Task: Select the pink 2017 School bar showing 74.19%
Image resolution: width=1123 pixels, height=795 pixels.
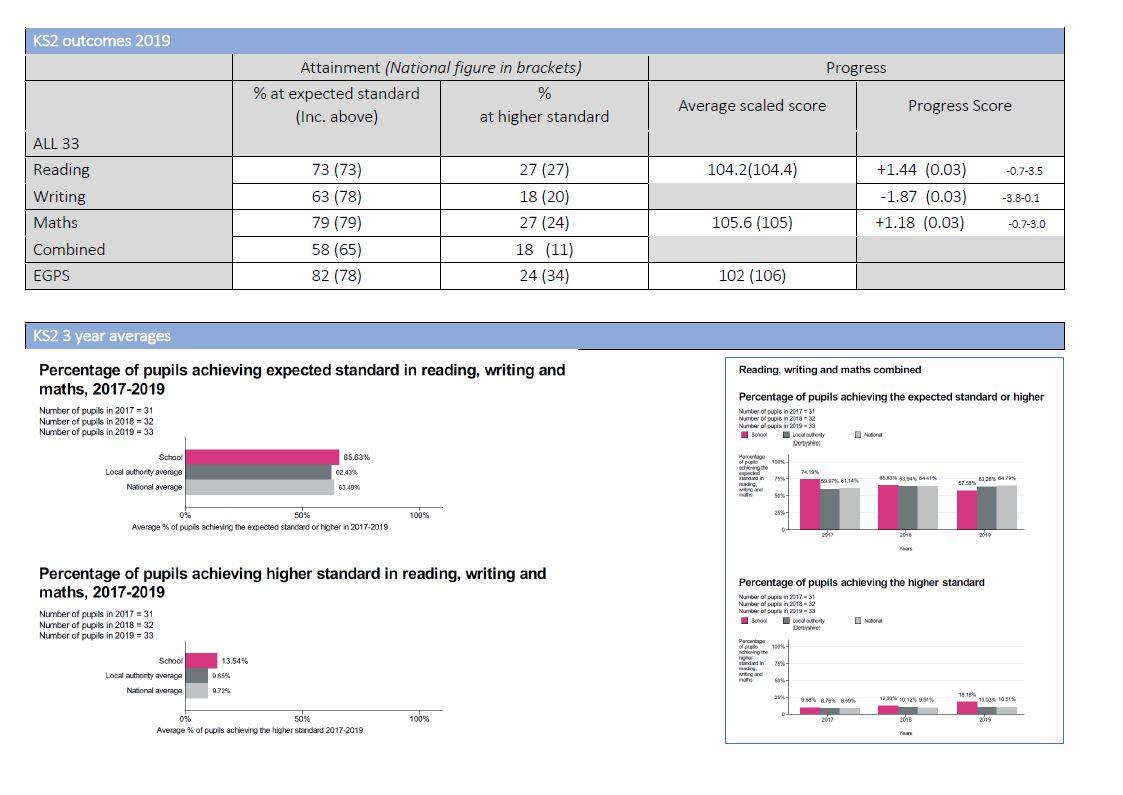Action: pyautogui.click(x=809, y=503)
